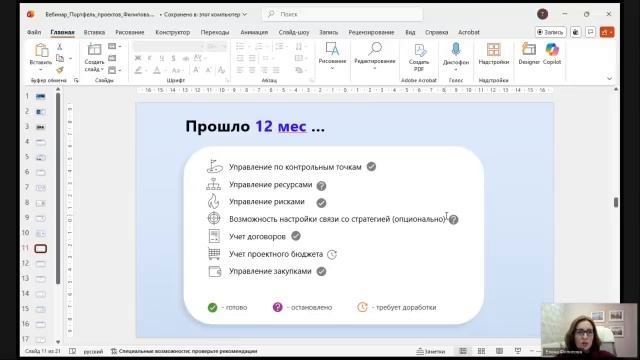Toggle the Заметки notes pane
Image resolution: width=640 pixels, height=360 pixels.
[431, 351]
